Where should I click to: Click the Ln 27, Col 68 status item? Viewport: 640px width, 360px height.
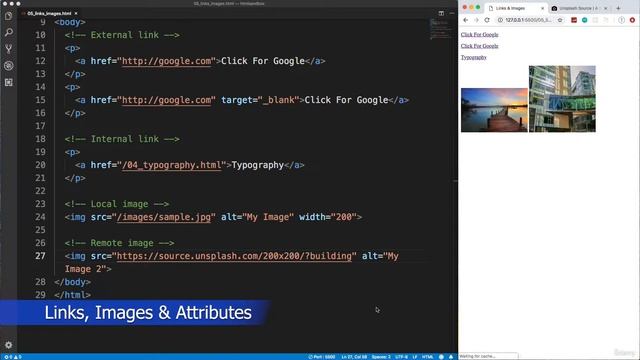(354, 357)
